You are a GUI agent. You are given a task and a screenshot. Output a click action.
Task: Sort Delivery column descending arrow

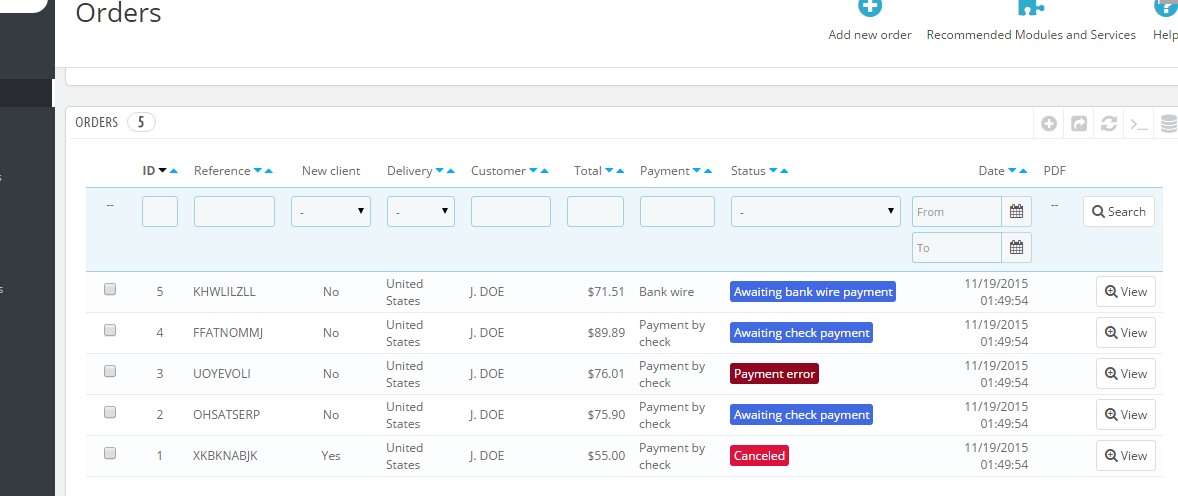point(439,171)
